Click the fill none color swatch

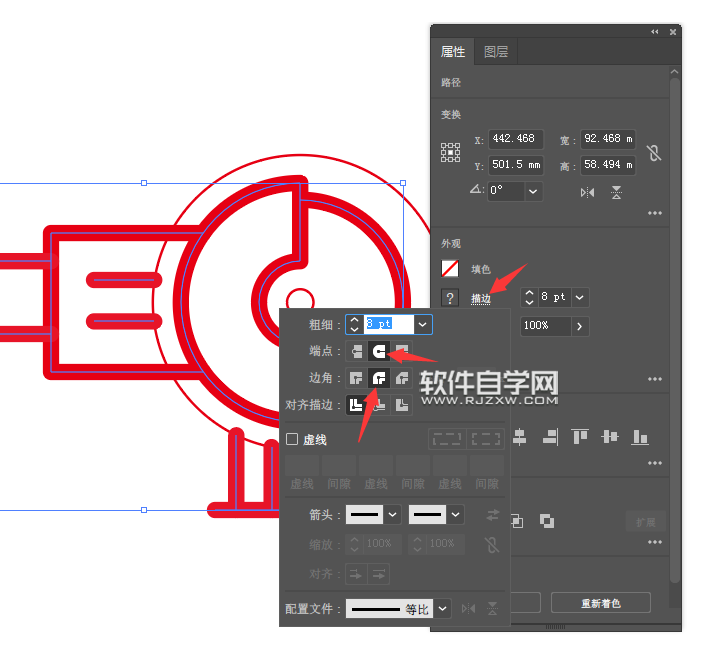tap(450, 269)
